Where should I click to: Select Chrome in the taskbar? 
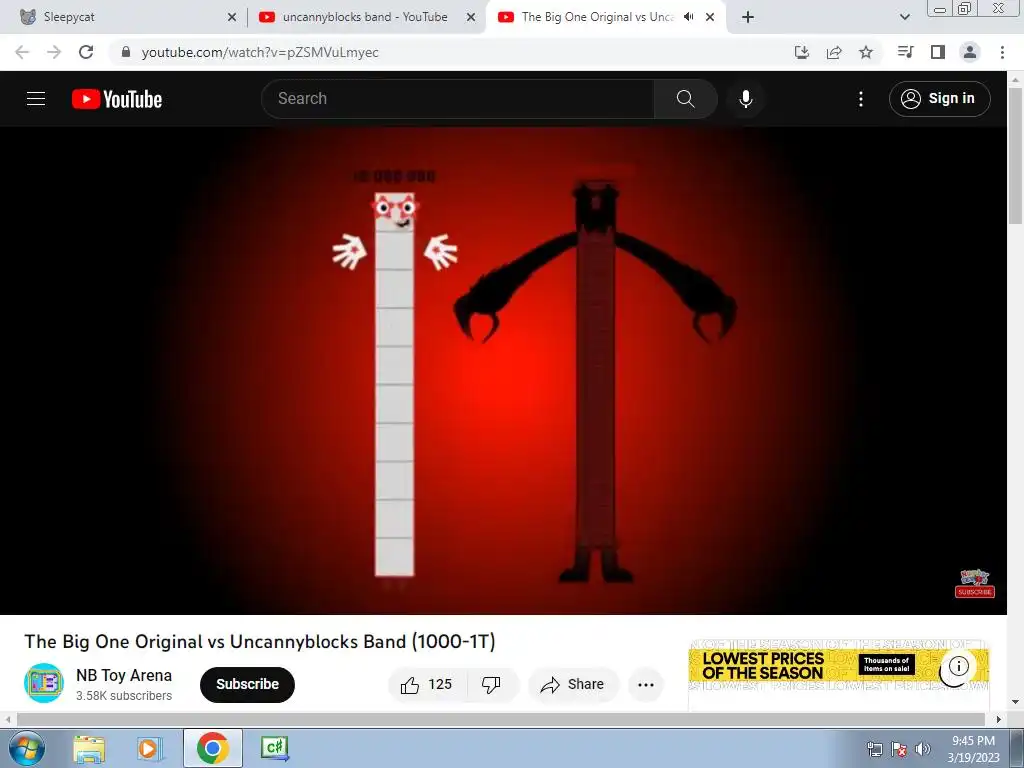point(212,748)
